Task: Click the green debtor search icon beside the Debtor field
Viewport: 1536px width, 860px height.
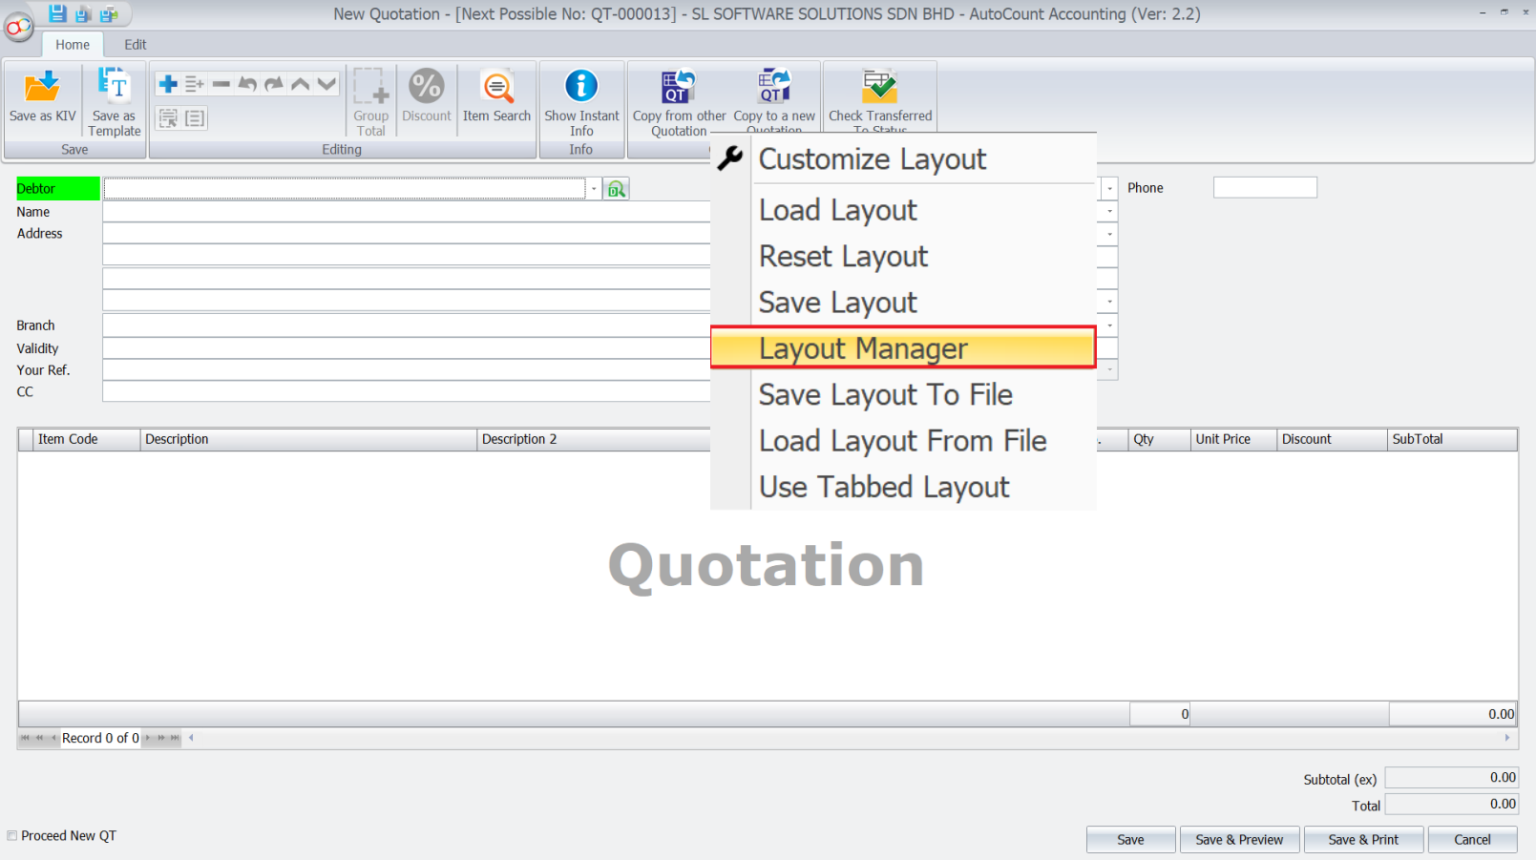Action: click(616, 189)
